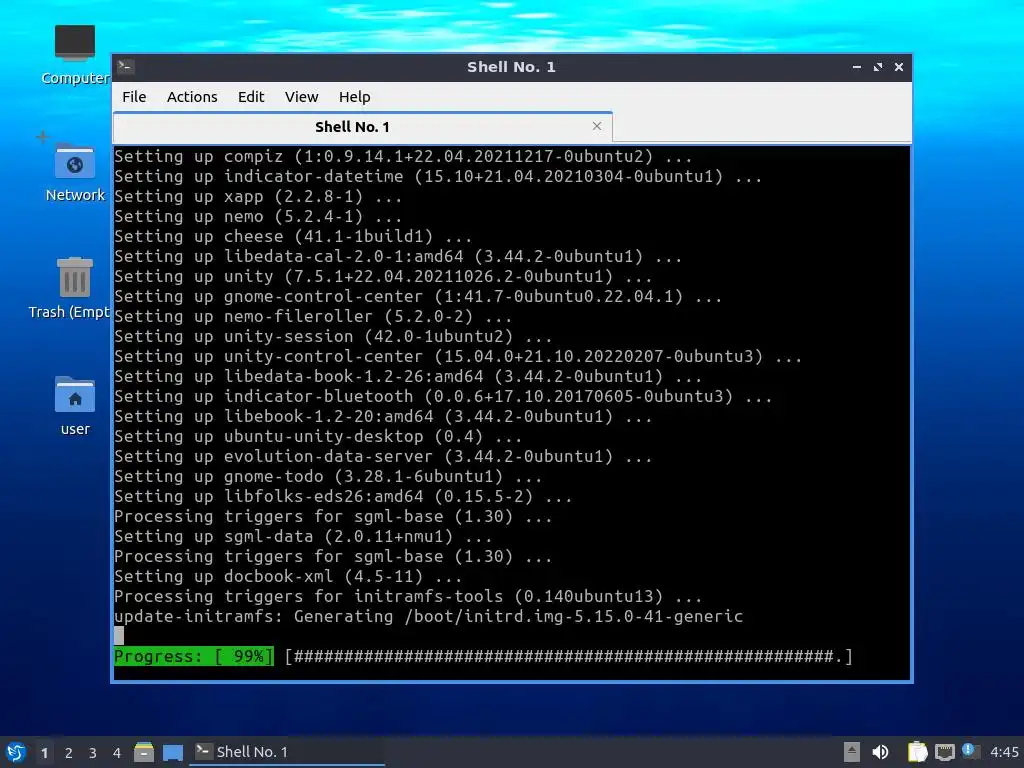This screenshot has width=1024, height=768.
Task: Click the 'update-initramfs: Generating' line
Action: pyautogui.click(x=428, y=616)
